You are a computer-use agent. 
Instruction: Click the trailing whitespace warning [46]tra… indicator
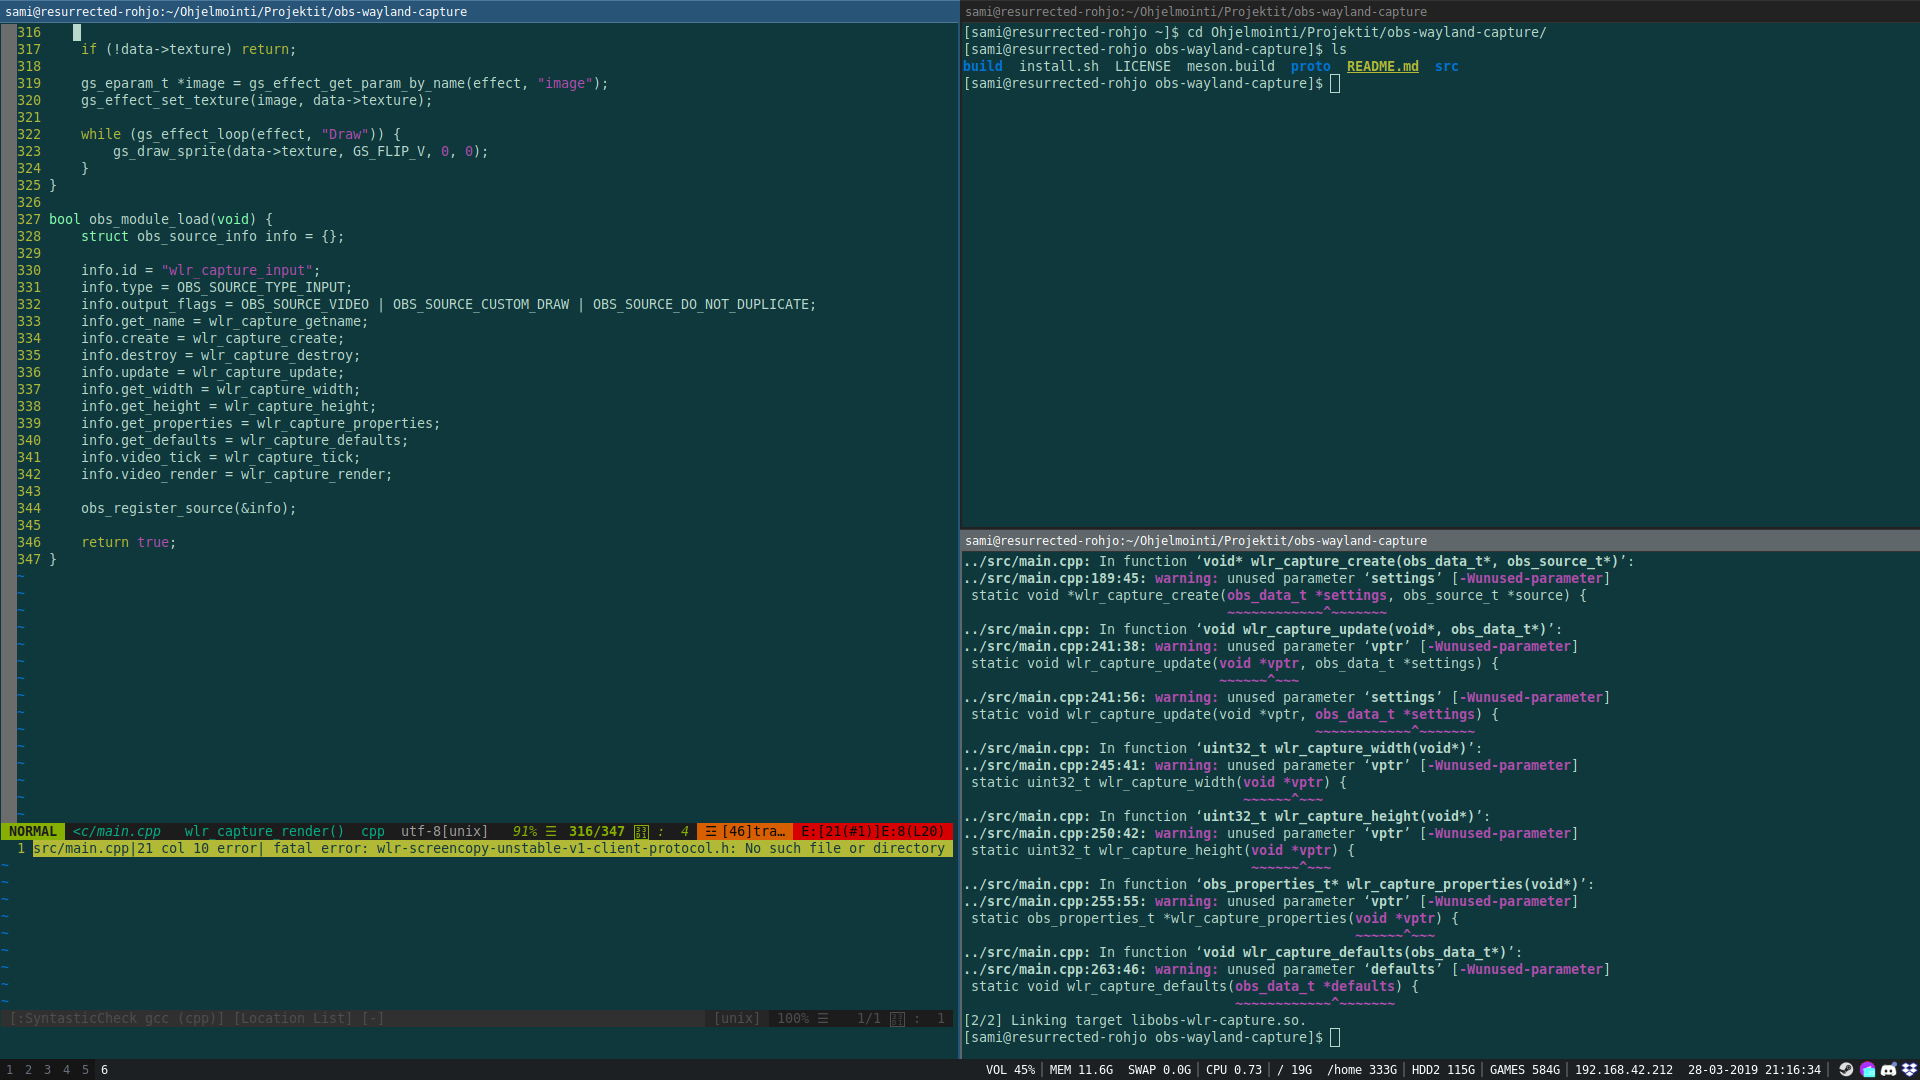748,831
